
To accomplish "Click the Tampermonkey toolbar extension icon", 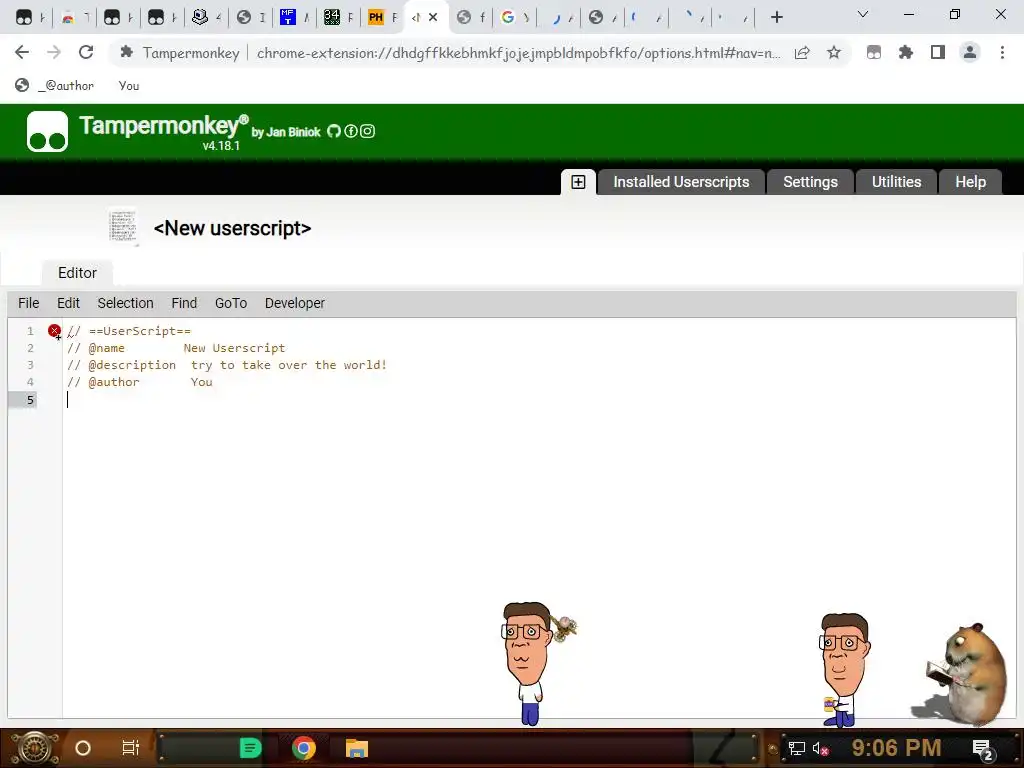I will coord(874,52).
